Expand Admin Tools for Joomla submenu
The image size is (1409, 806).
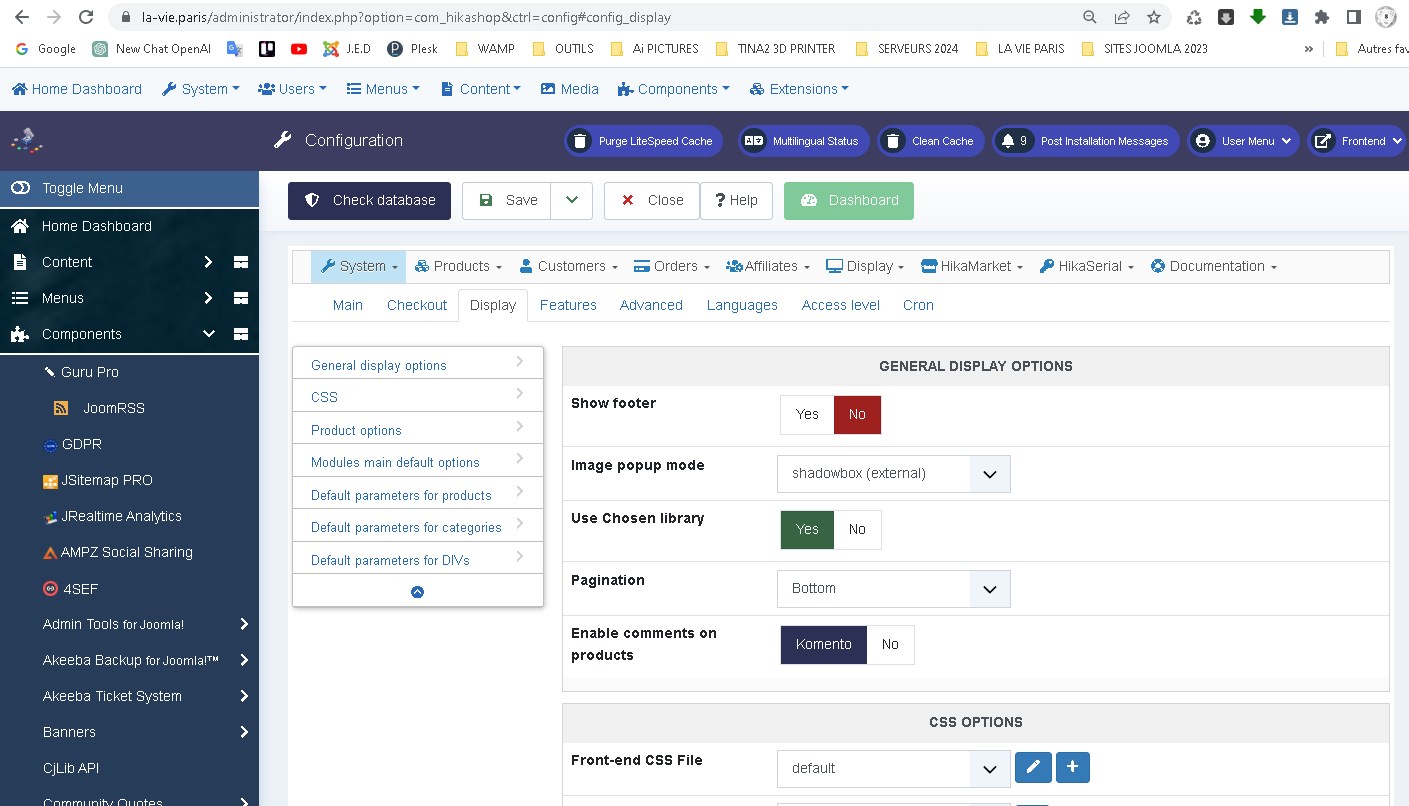(x=245, y=624)
